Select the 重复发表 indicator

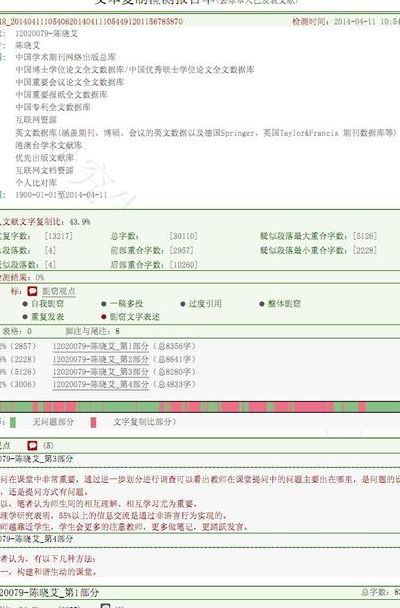point(43,317)
